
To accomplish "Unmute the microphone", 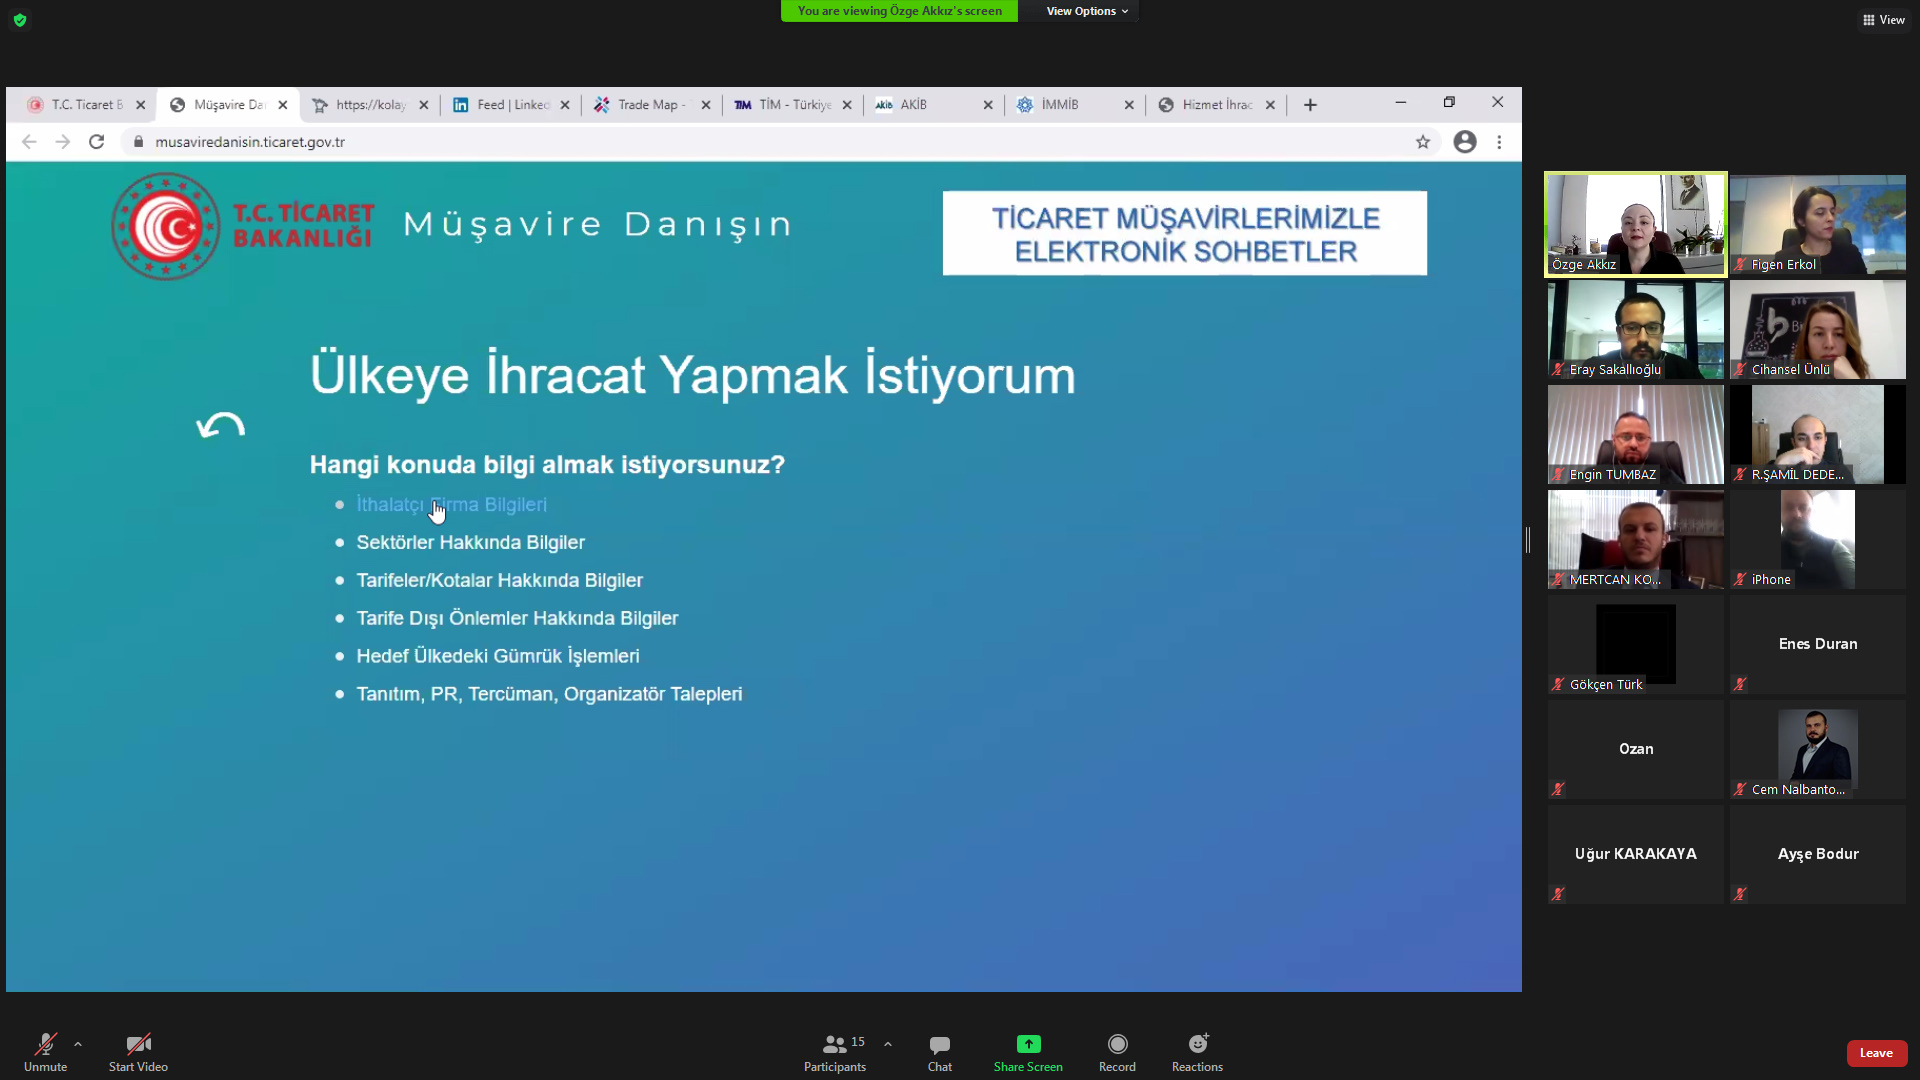I will [45, 1051].
